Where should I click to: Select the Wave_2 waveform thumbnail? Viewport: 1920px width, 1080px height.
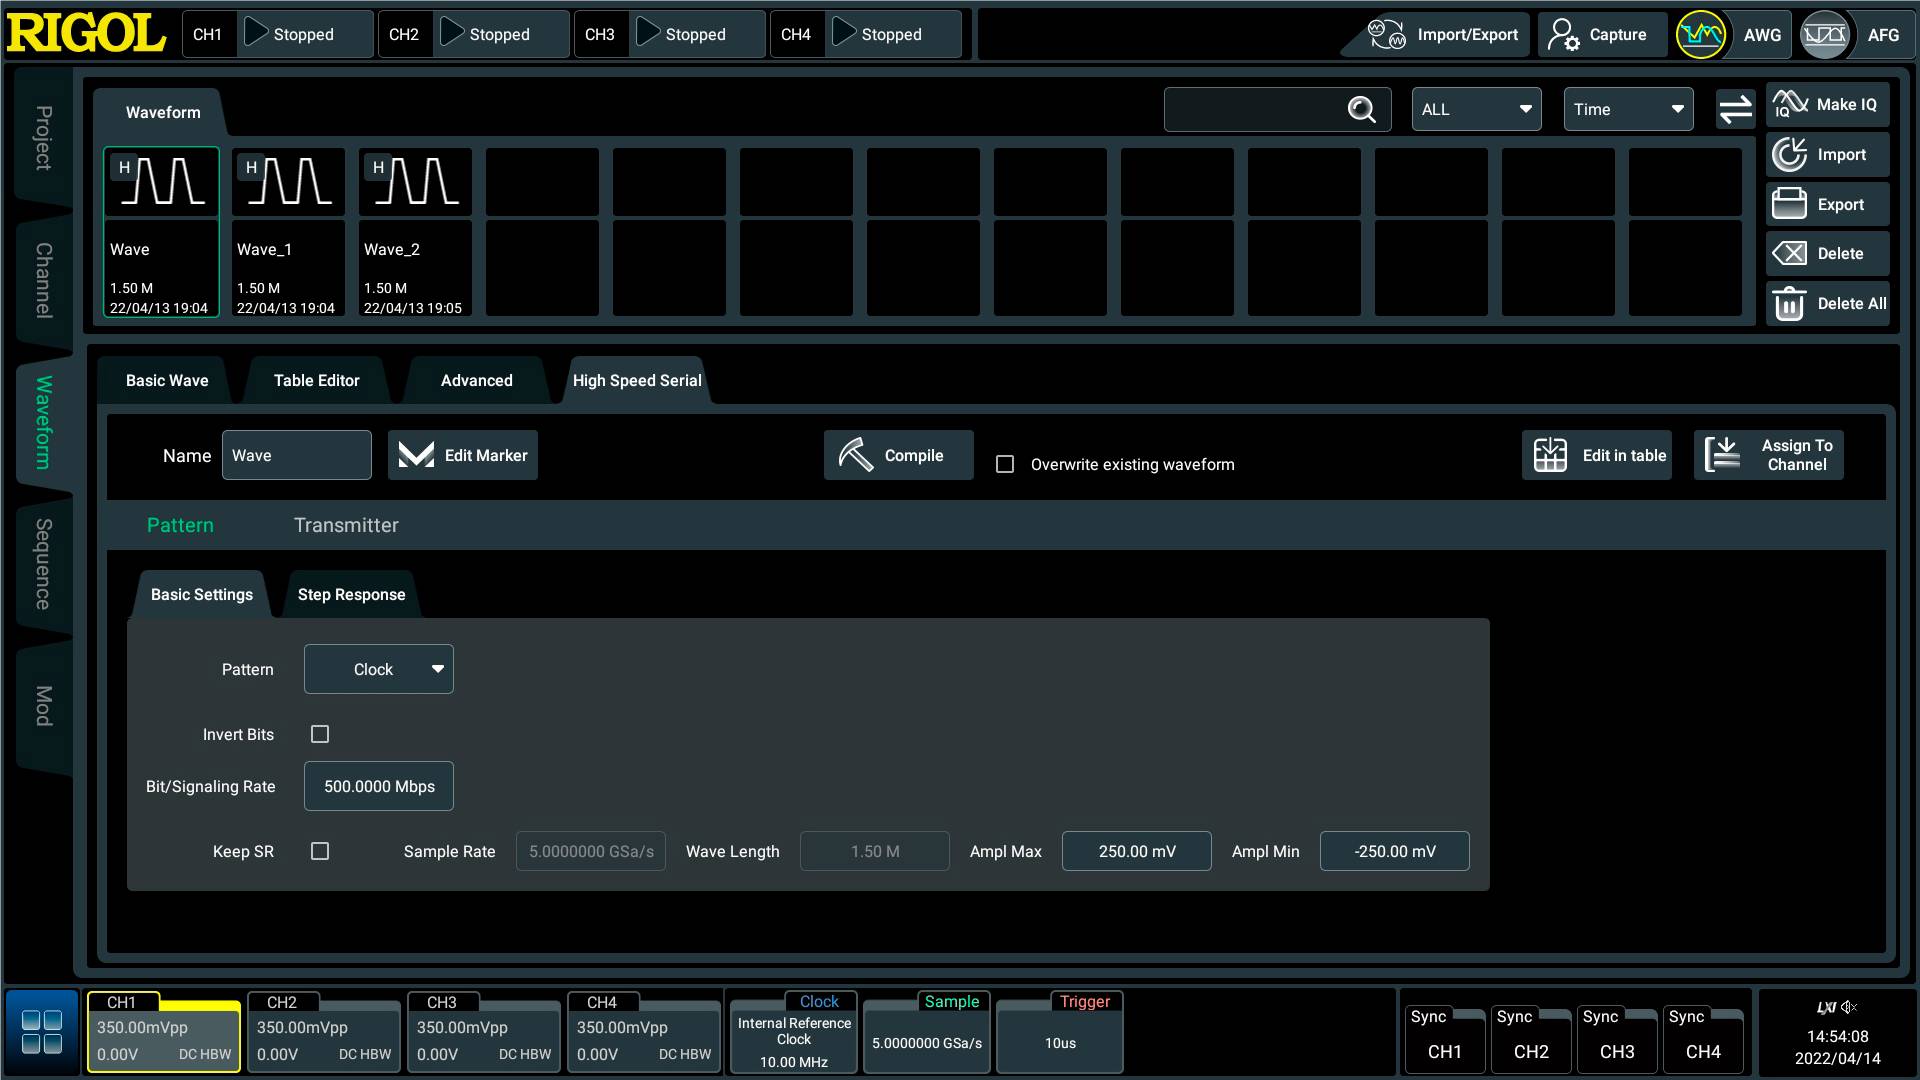[x=415, y=232]
